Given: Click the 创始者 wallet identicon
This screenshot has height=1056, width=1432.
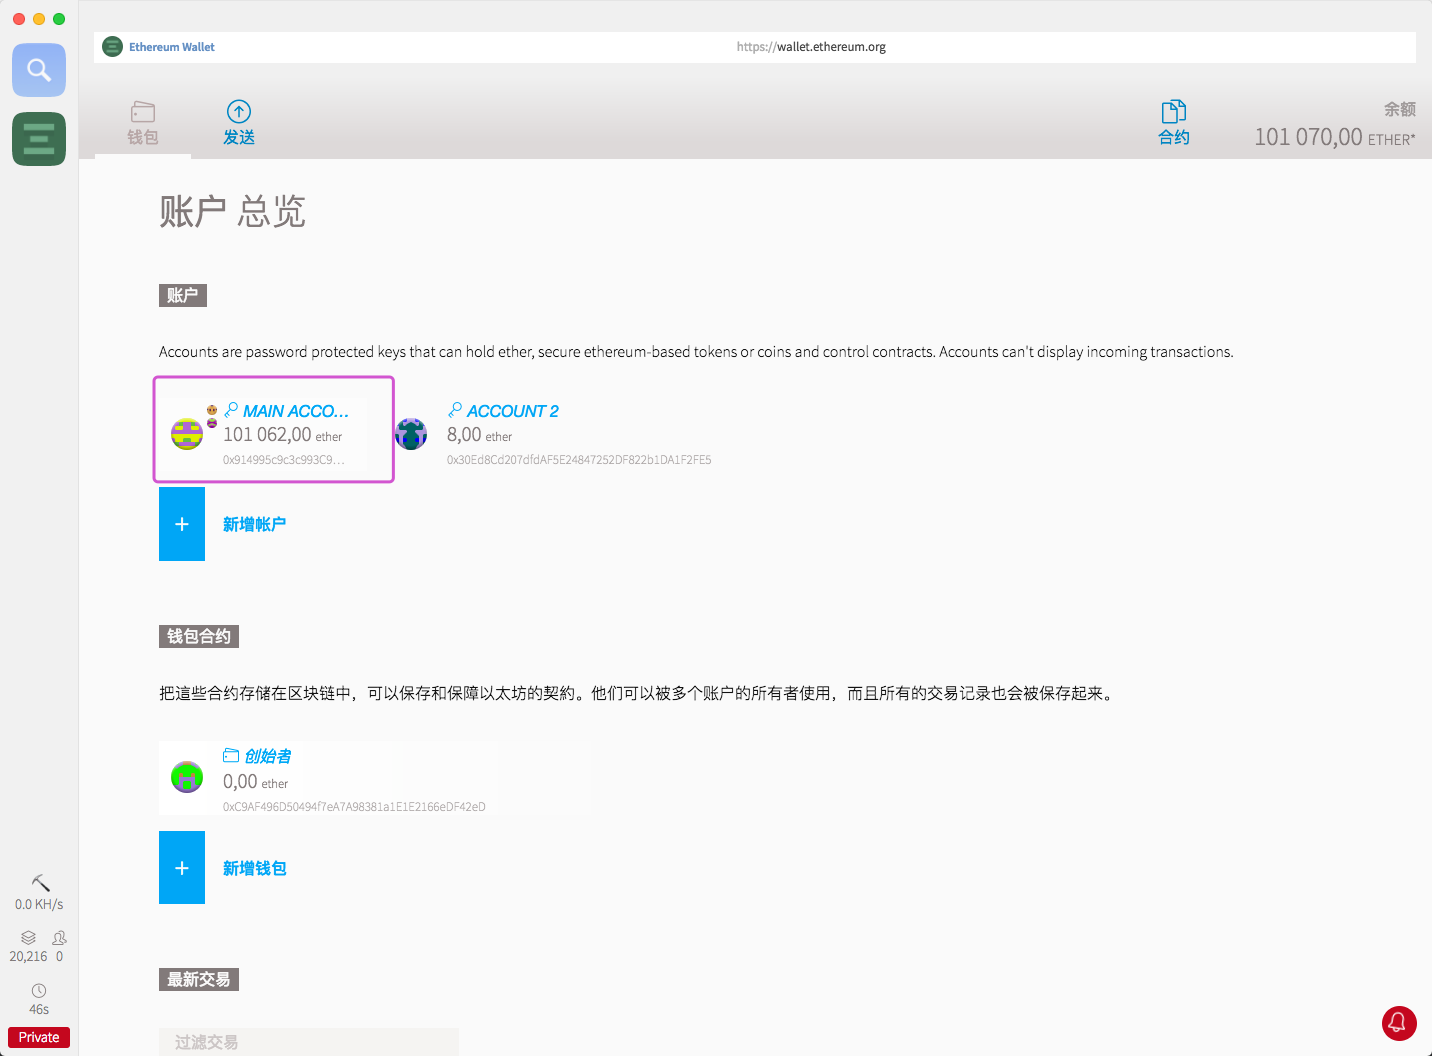Looking at the screenshot, I should pyautogui.click(x=187, y=777).
